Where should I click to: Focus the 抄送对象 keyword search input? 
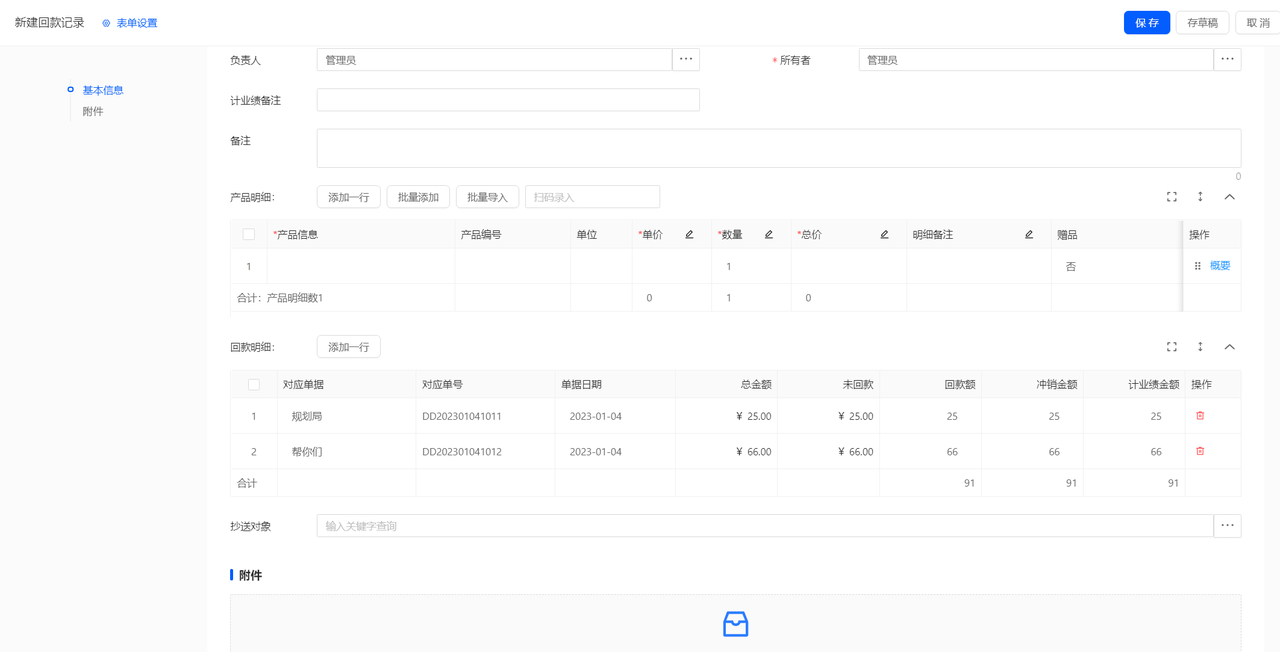coord(765,526)
